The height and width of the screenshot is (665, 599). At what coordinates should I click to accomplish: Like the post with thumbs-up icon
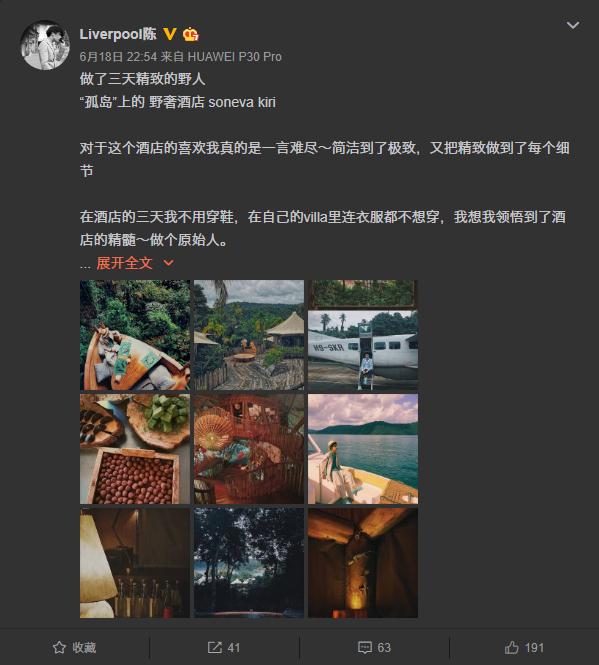click(x=512, y=647)
